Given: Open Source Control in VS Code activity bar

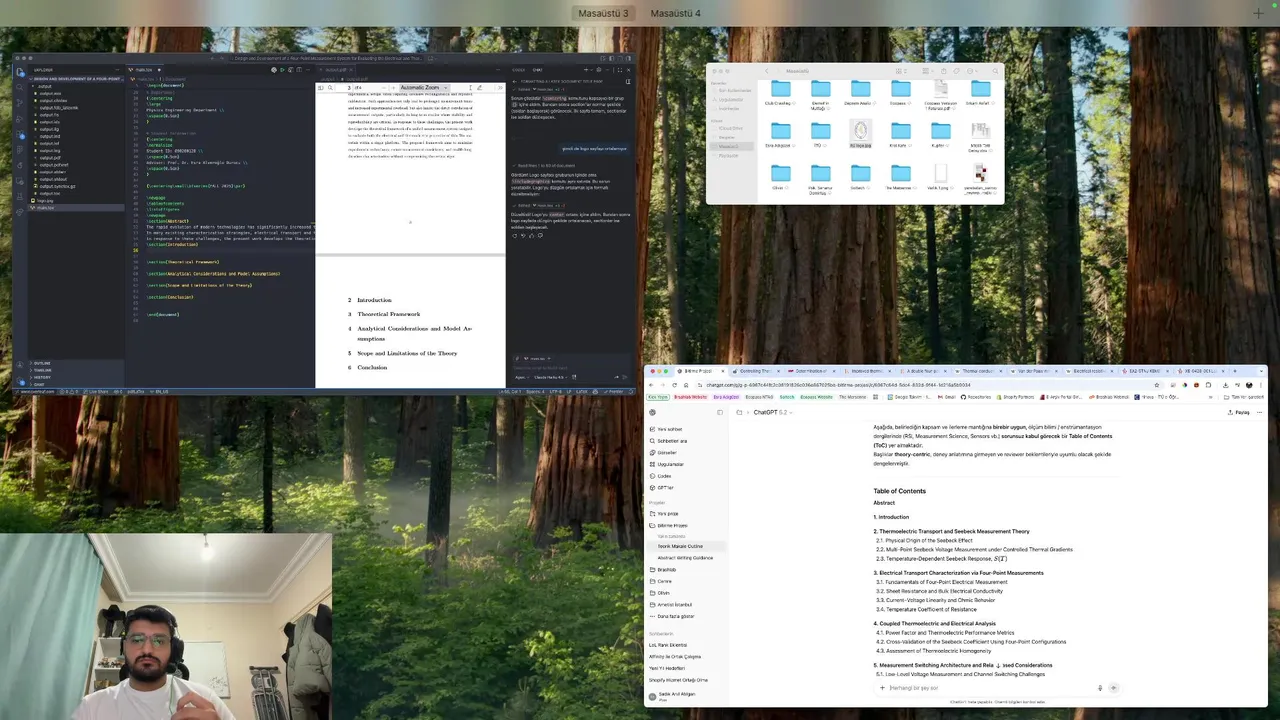Looking at the screenshot, I should (19, 103).
